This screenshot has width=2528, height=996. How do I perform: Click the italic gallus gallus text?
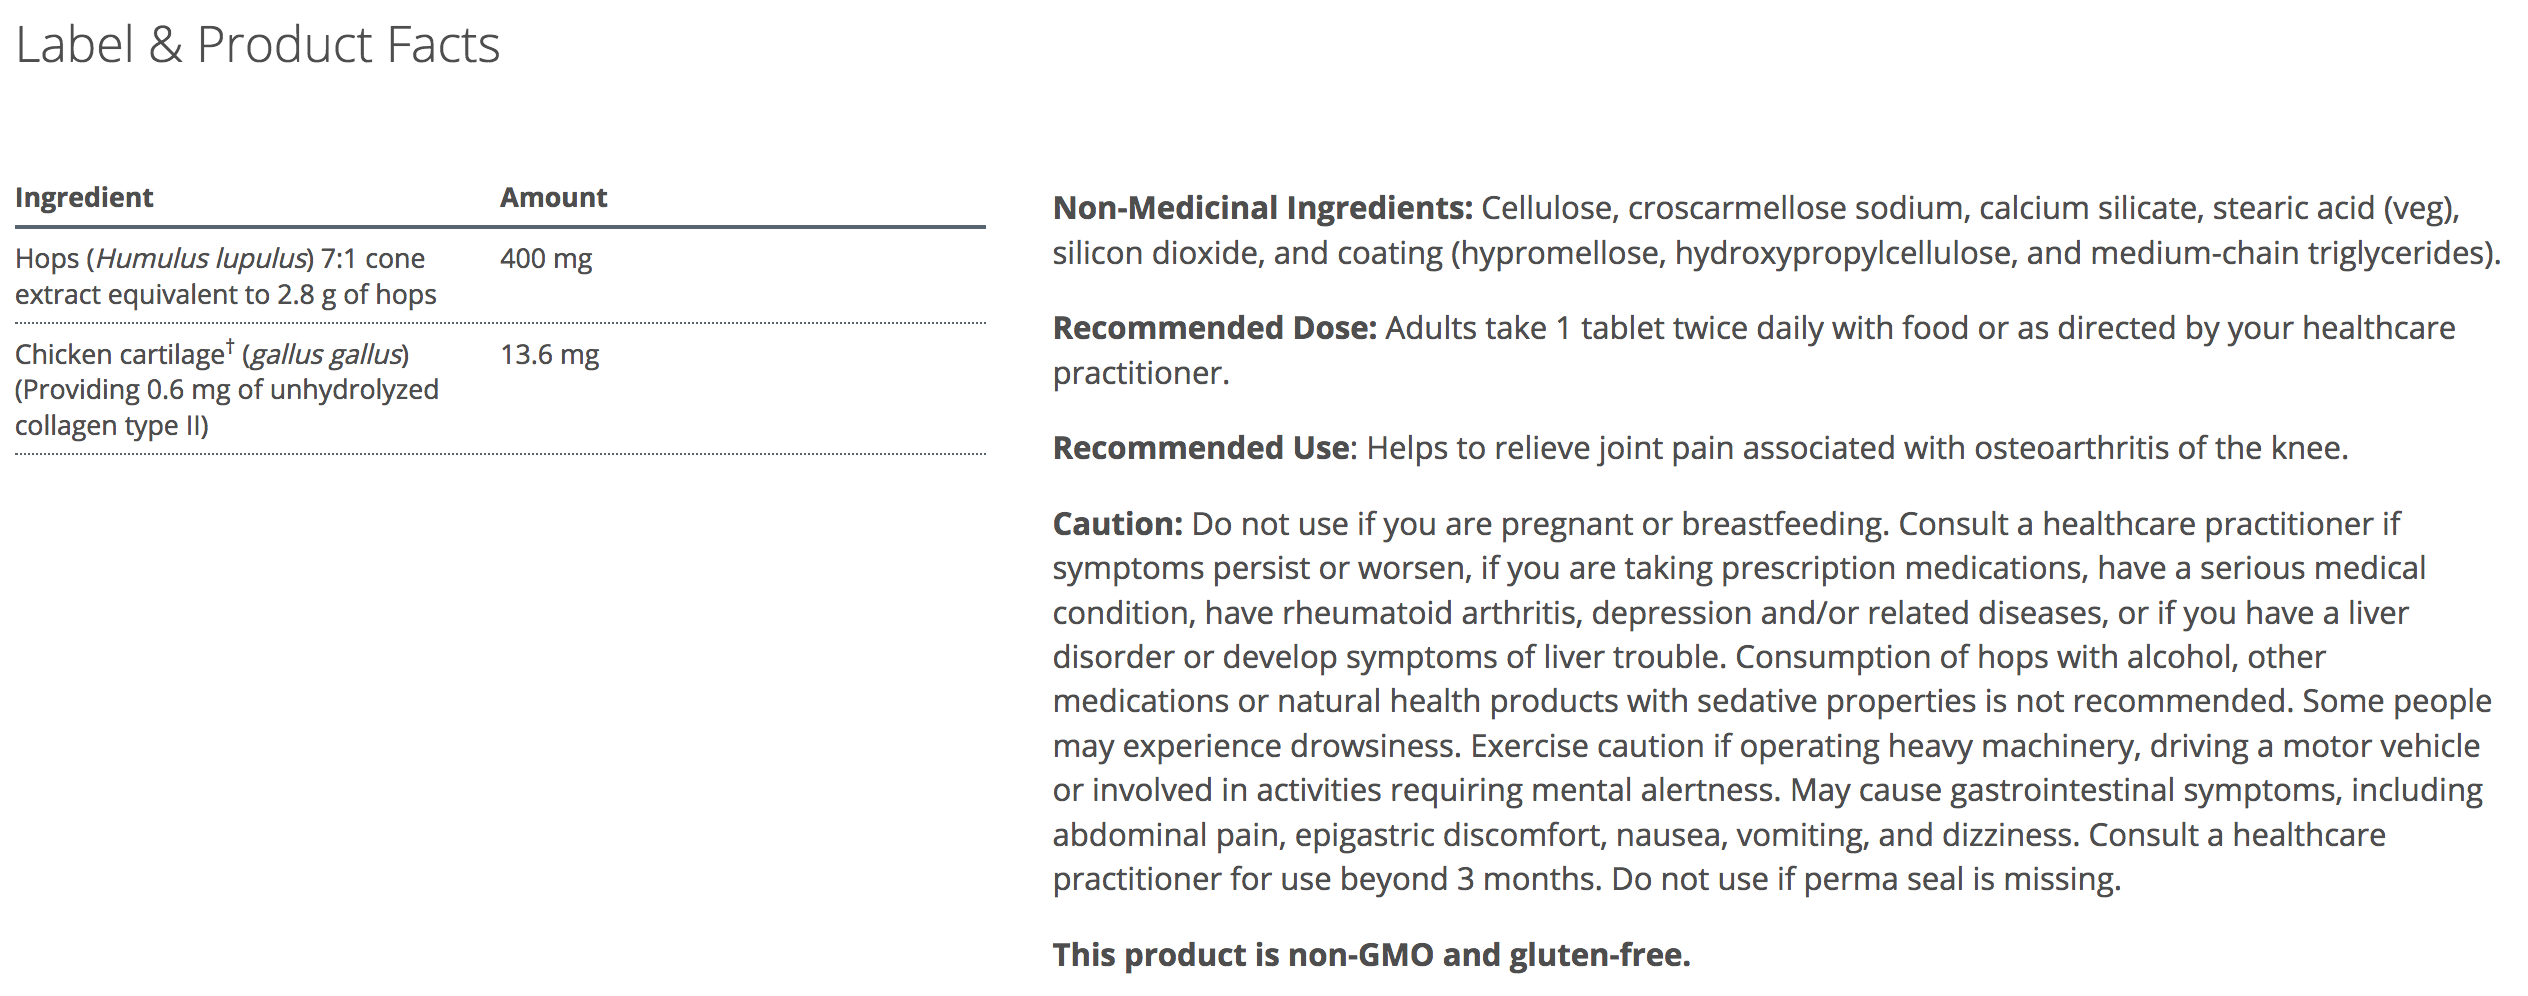click(x=326, y=355)
